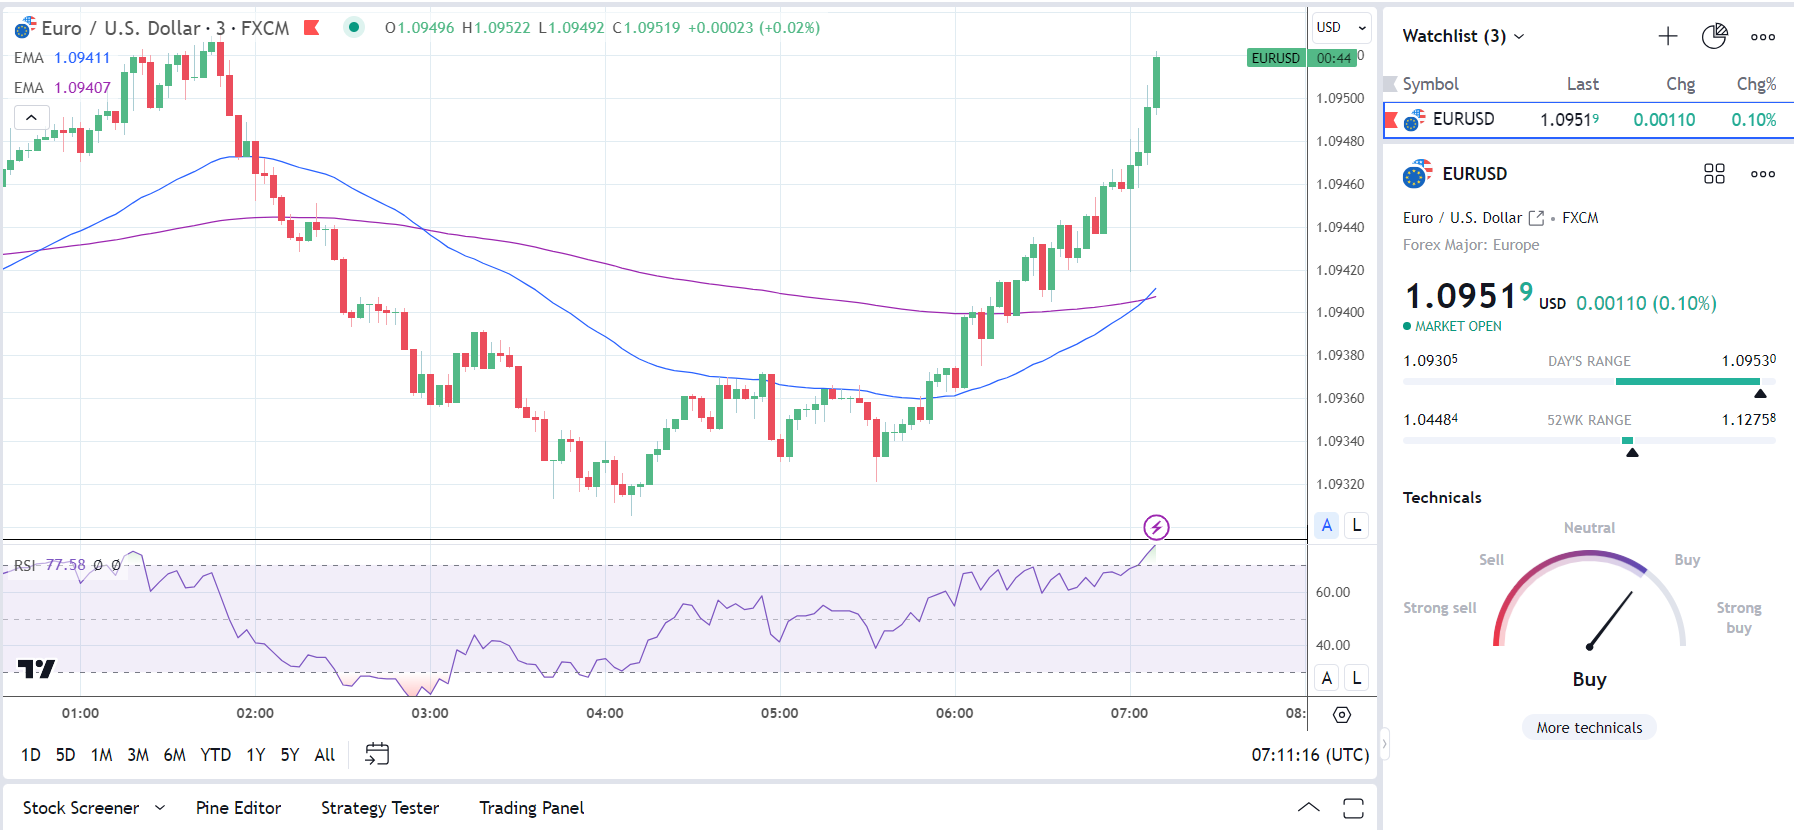Viewport: 1794px width, 830px height.
Task: Toggle auto scale A on the price chart
Action: pyautogui.click(x=1327, y=525)
